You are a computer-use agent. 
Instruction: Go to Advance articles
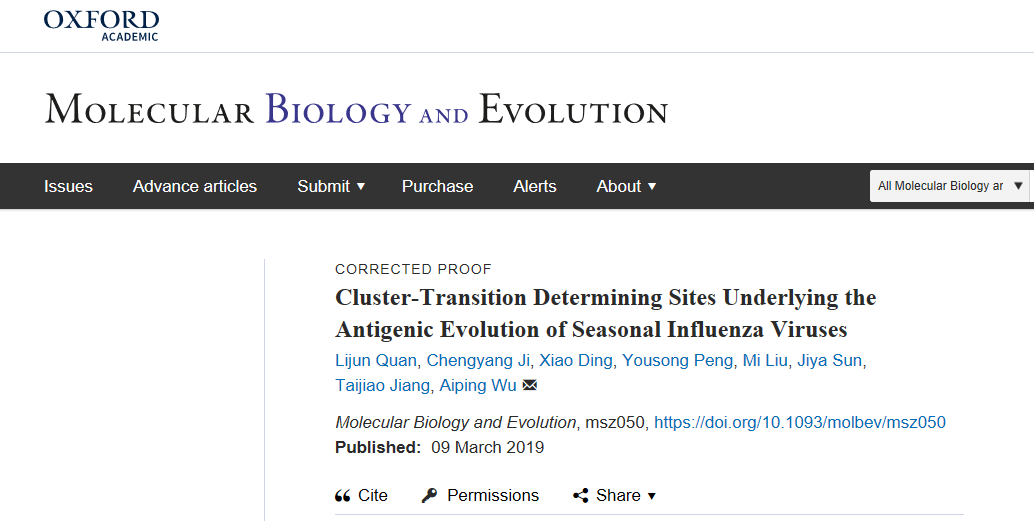point(195,186)
